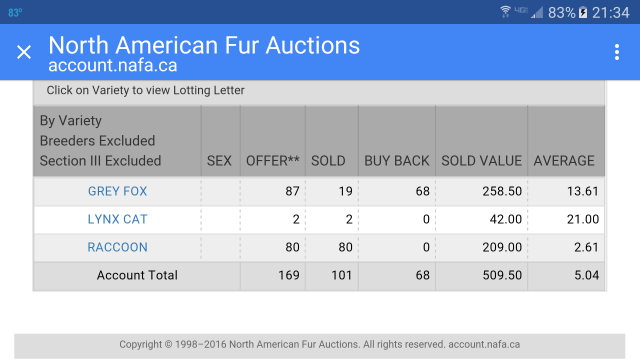Tap the Wi-Fi status icon
The width and height of the screenshot is (640, 360).
coord(505,12)
